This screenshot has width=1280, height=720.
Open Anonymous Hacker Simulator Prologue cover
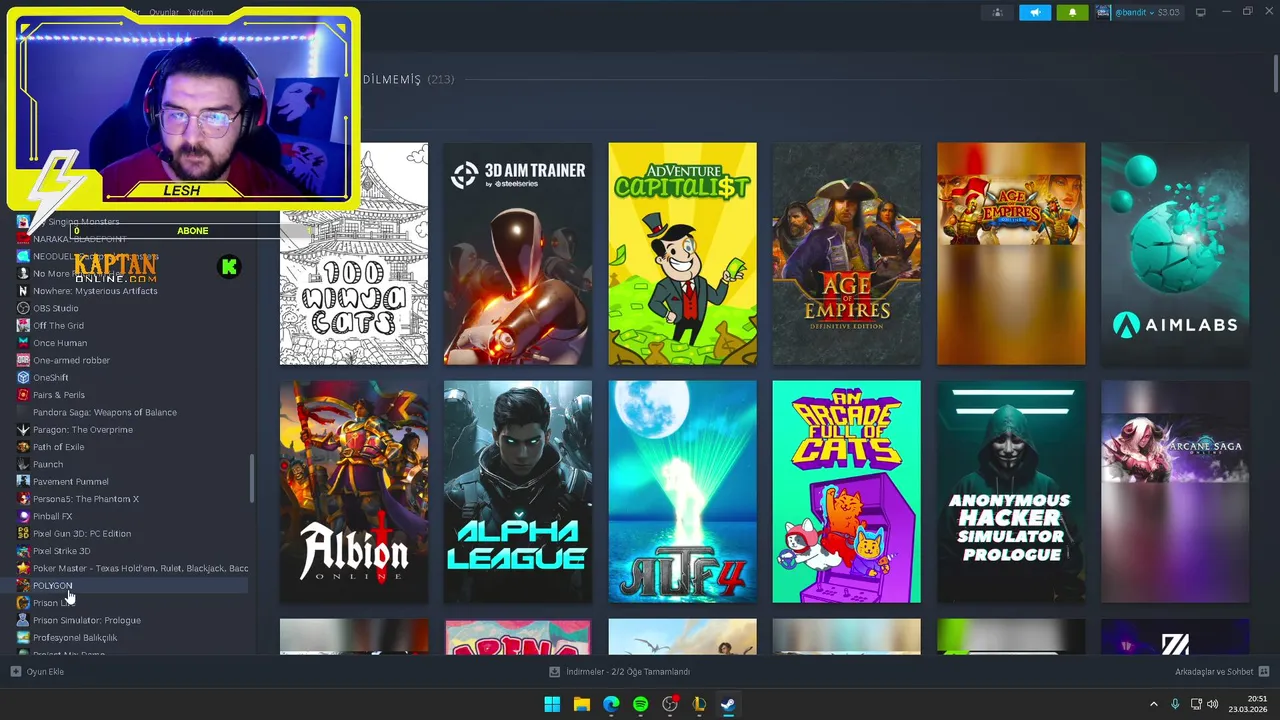pyautogui.click(x=1011, y=492)
